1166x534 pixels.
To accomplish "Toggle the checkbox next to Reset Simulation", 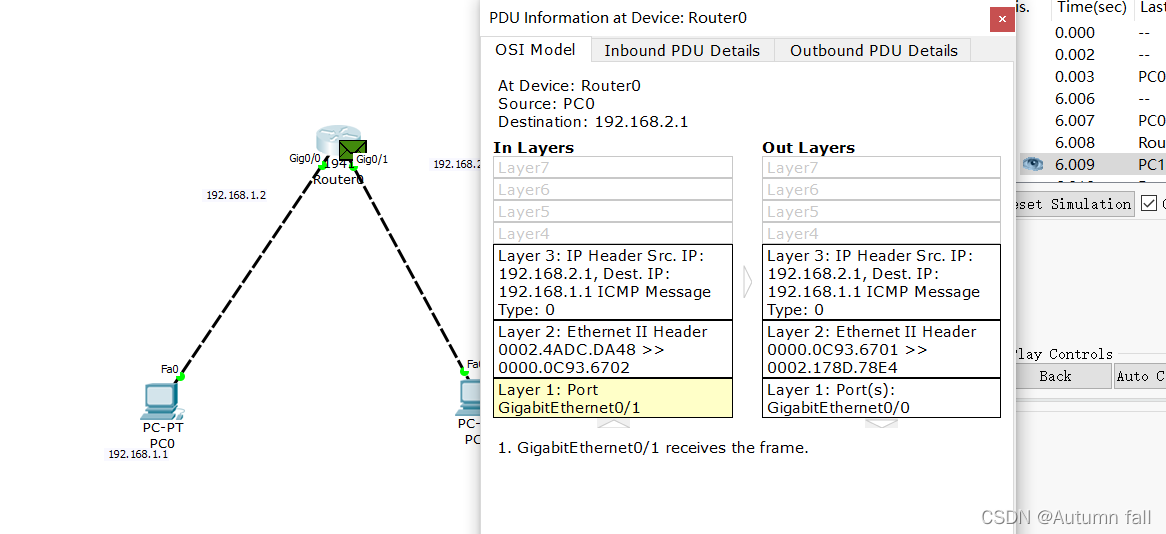I will pyautogui.click(x=1149, y=203).
